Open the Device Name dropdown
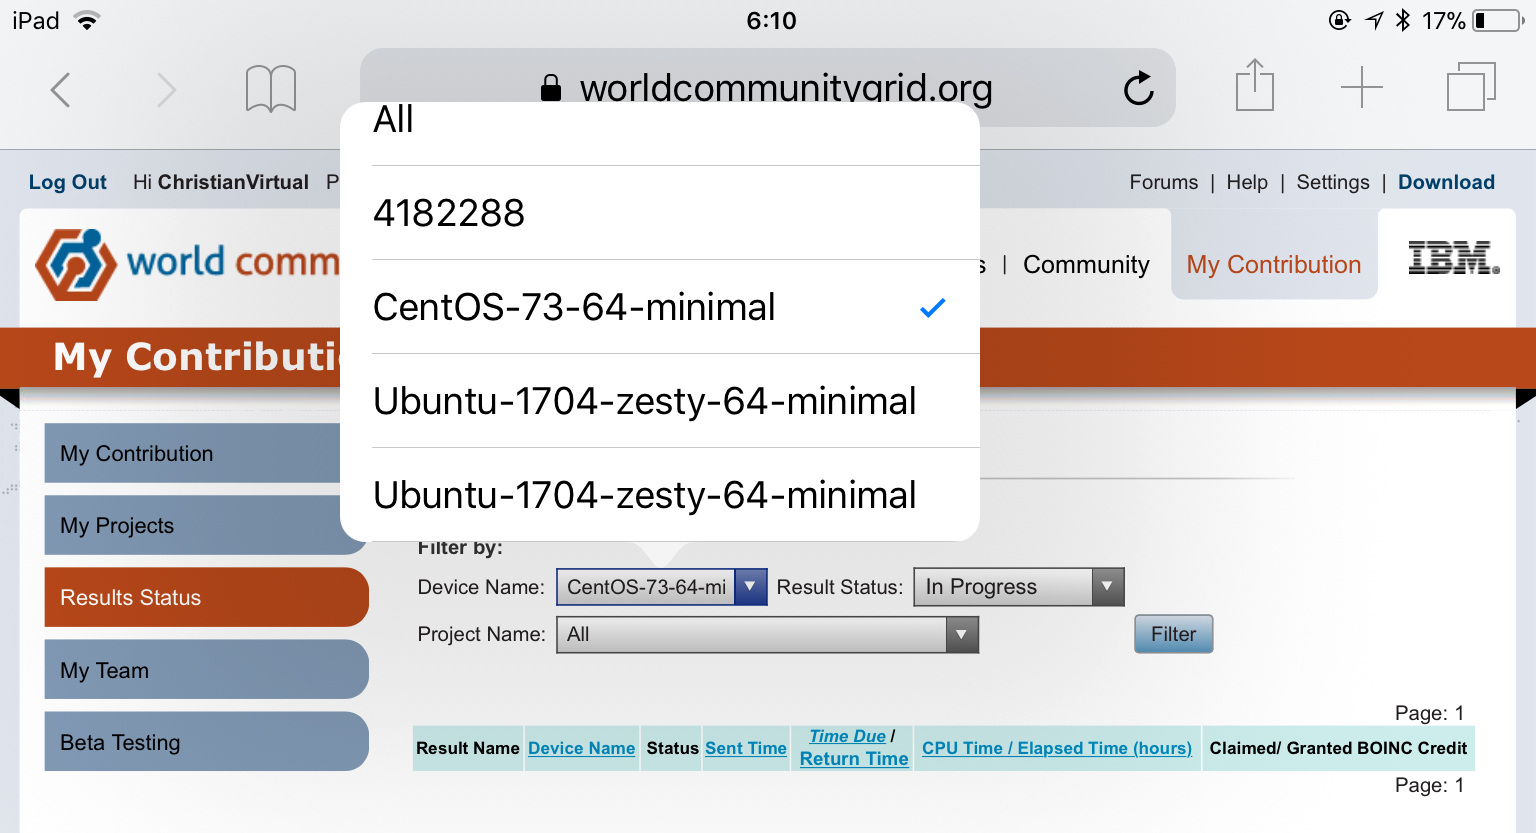The width and height of the screenshot is (1536, 833). [x=661, y=587]
